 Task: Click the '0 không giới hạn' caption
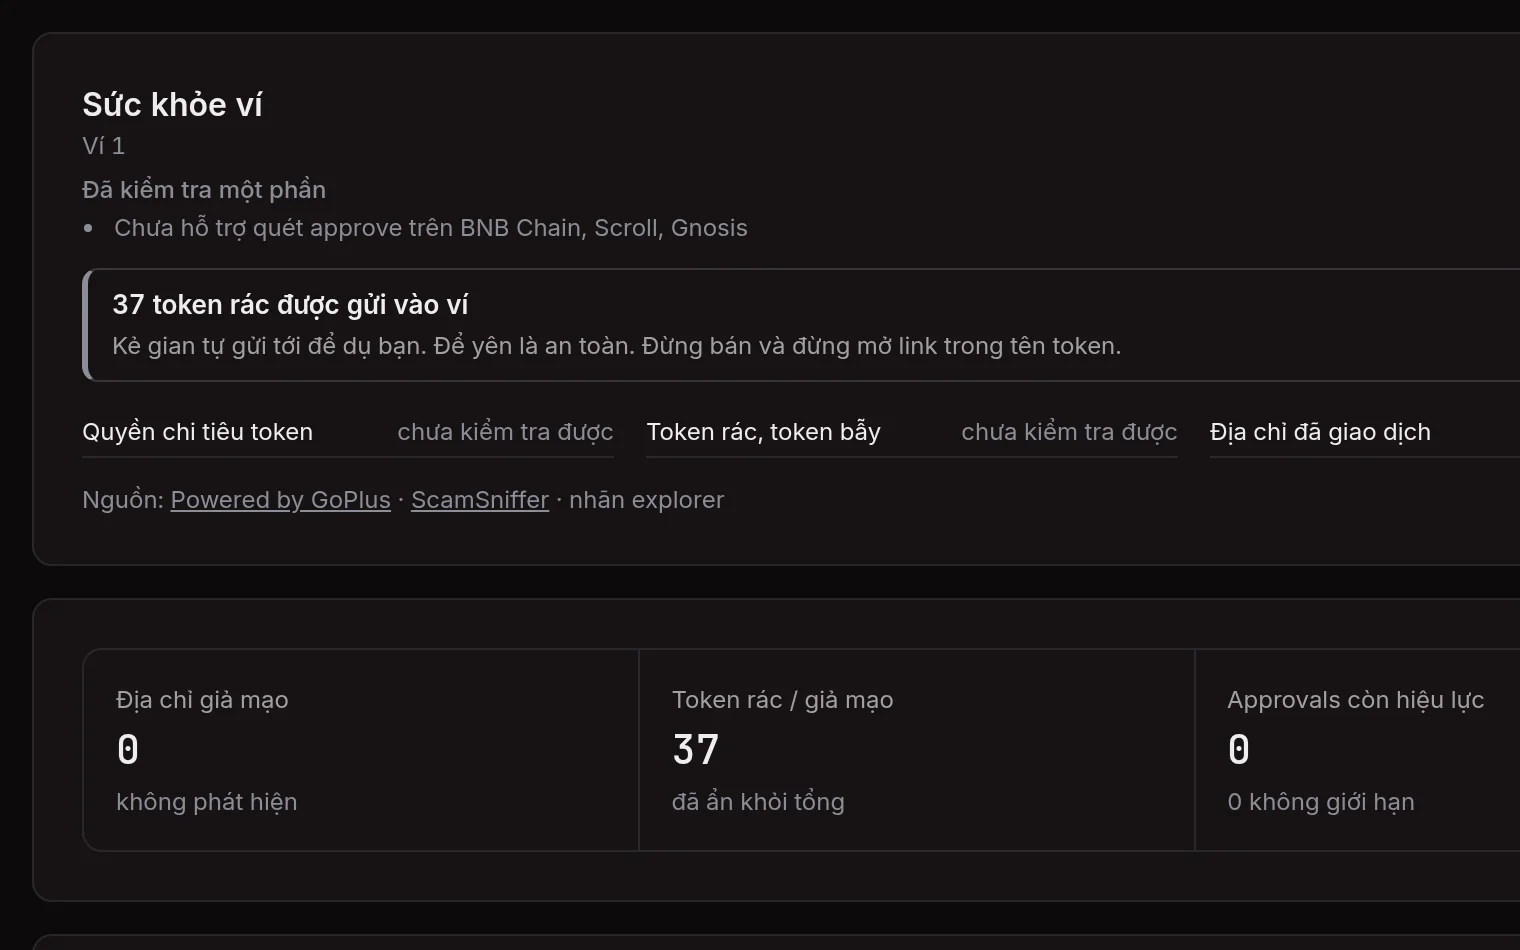click(x=1320, y=802)
